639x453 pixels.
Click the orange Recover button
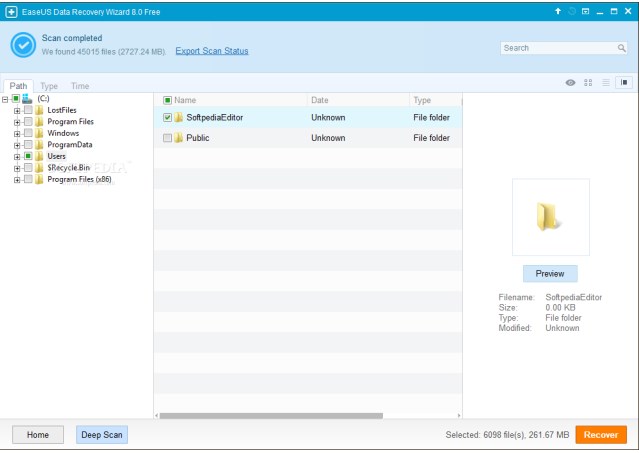pyautogui.click(x=601, y=435)
